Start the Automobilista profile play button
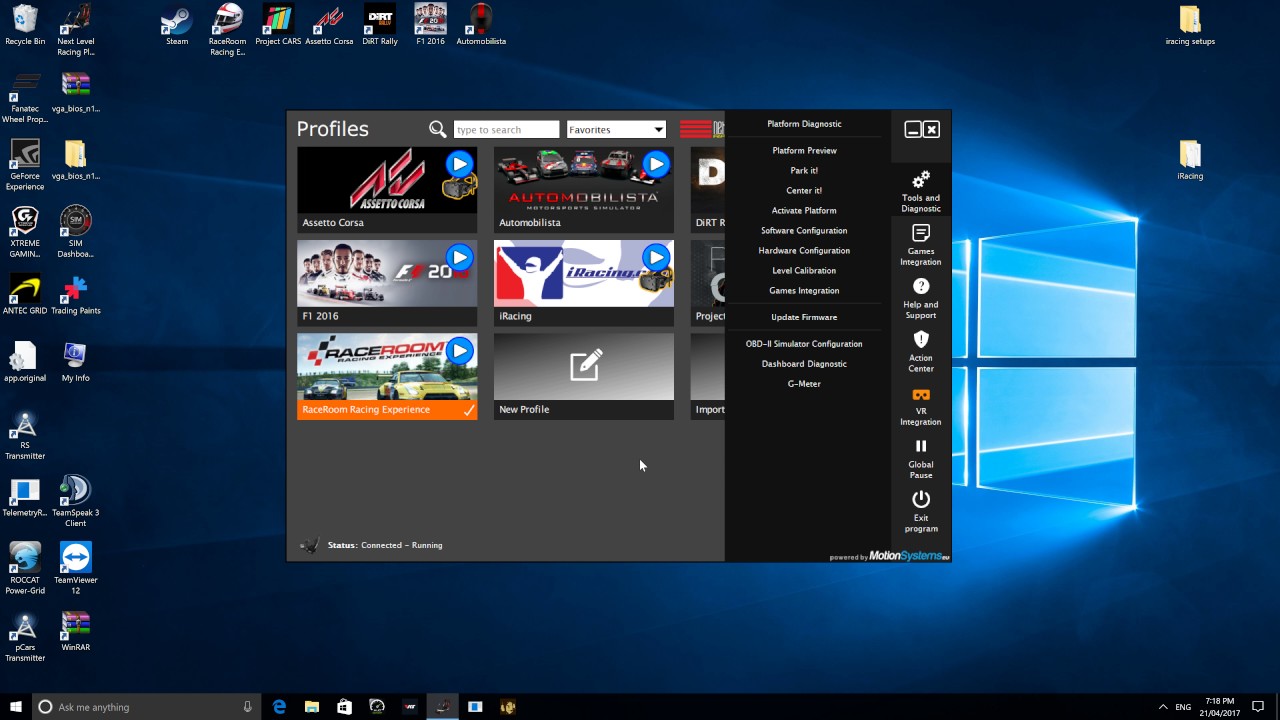Screen dimensions: 1280x720 point(656,164)
